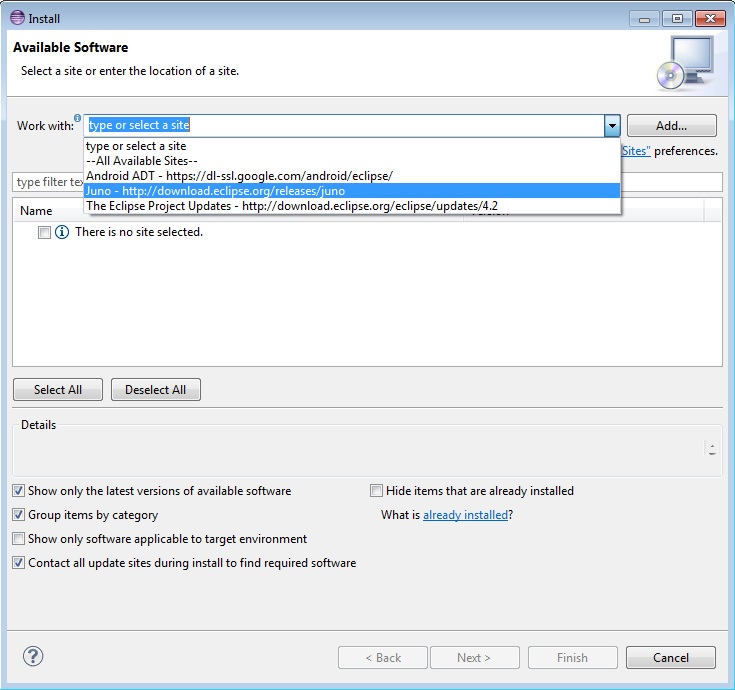Select Android ADT site from the list
This screenshot has width=735, height=690.
point(352,176)
